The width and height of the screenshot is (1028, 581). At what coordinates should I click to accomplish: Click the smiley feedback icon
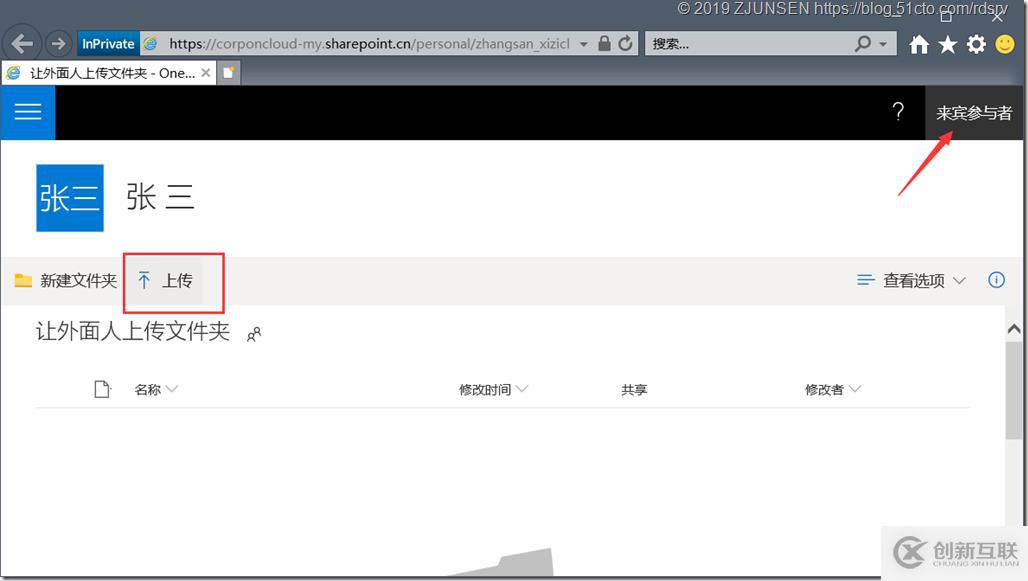coord(1005,45)
